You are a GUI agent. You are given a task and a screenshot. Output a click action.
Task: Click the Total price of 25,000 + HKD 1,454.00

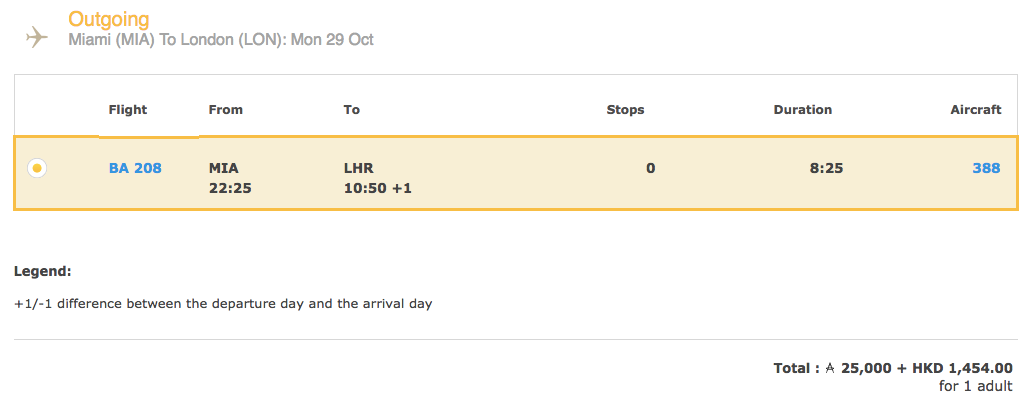(x=892, y=368)
